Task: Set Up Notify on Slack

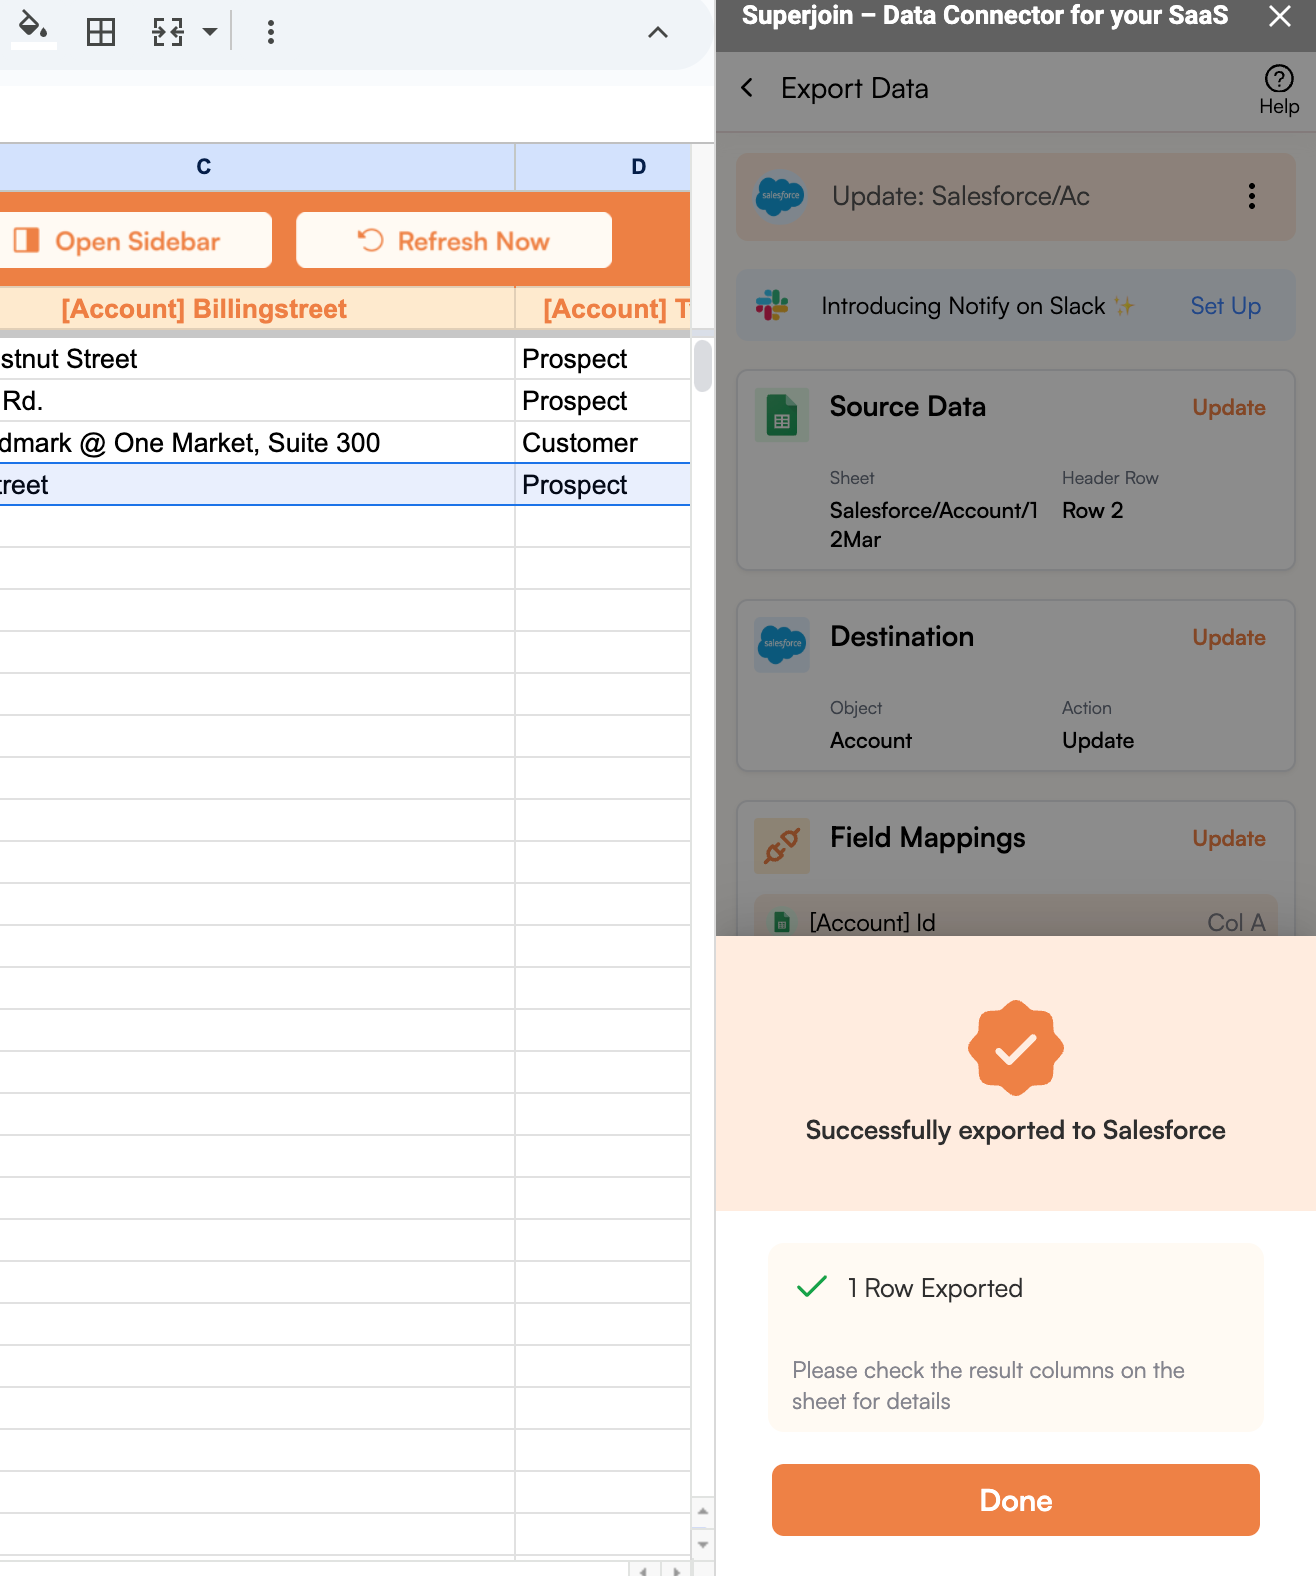Action: 1225,306
